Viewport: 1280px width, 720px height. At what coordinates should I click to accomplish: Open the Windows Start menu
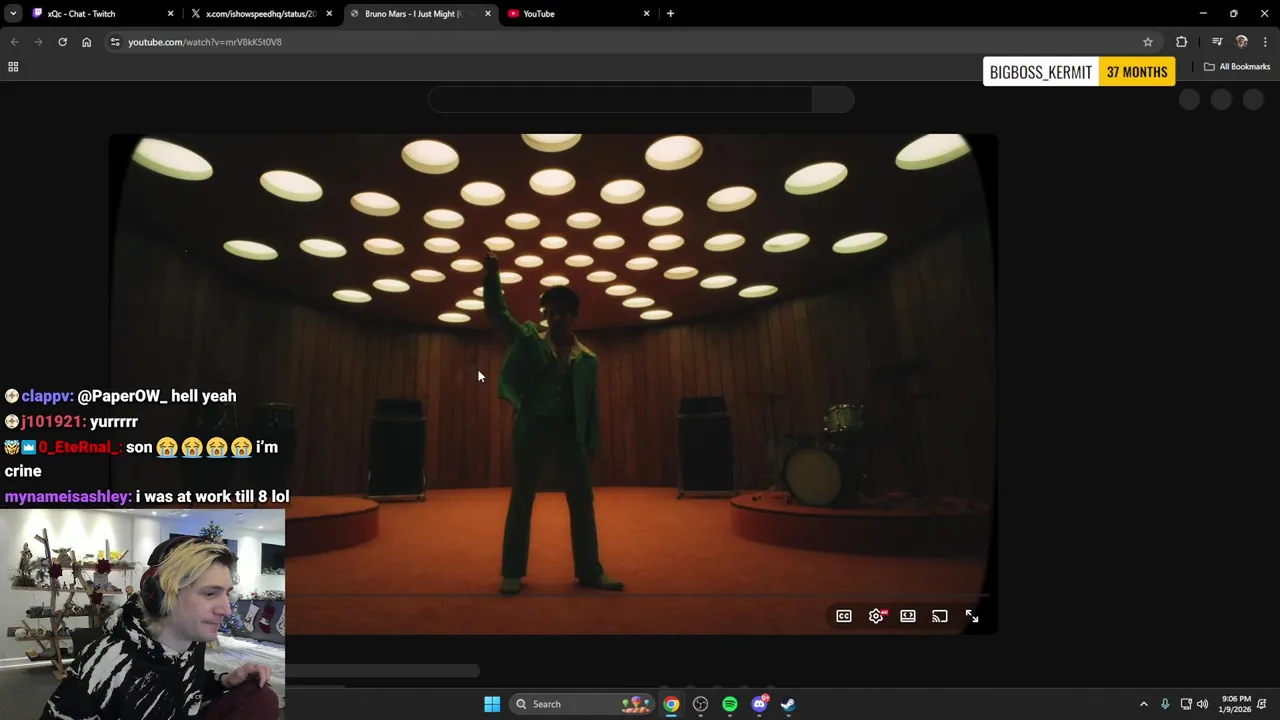tap(492, 704)
